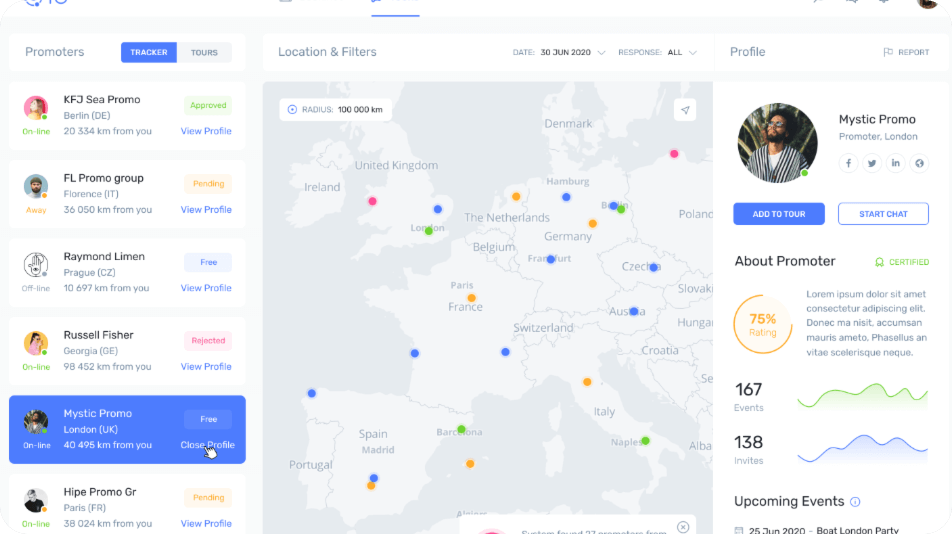Open the Response All filter dropdown

(692, 53)
